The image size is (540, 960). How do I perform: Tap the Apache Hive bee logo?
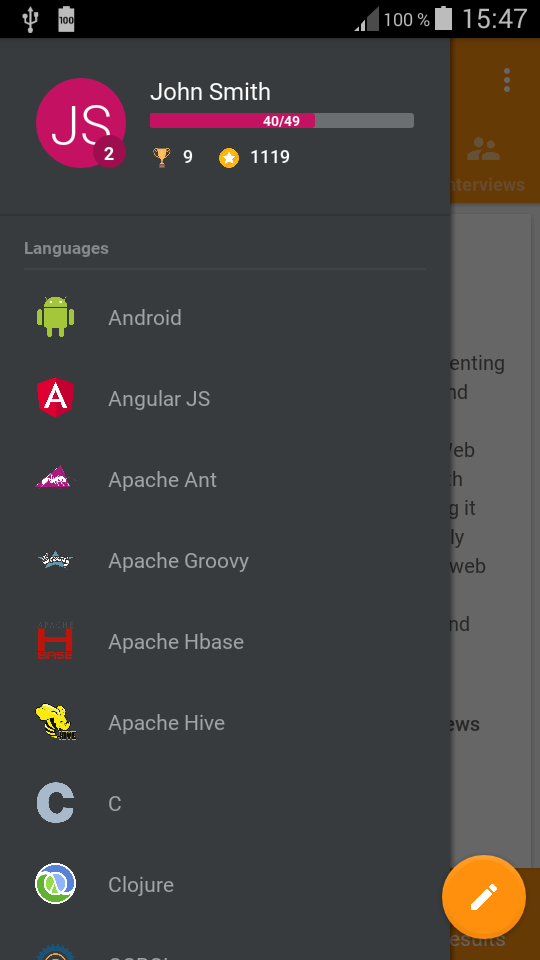[x=55, y=722]
